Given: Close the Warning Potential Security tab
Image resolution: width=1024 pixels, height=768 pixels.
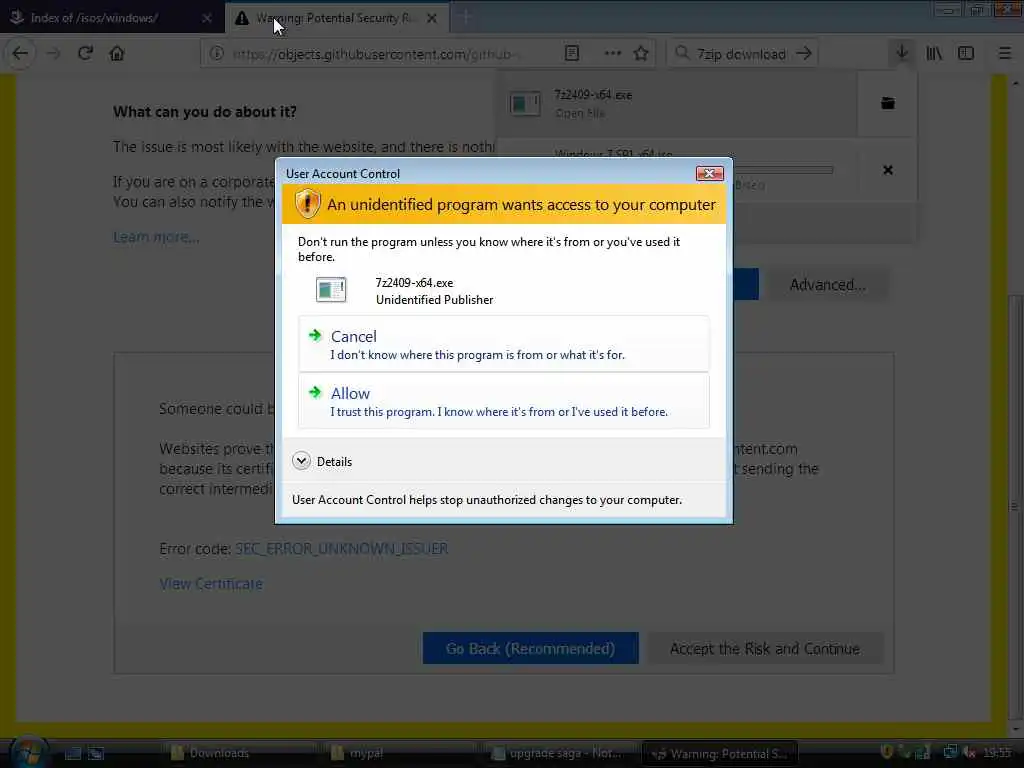Looking at the screenshot, I should (x=432, y=18).
